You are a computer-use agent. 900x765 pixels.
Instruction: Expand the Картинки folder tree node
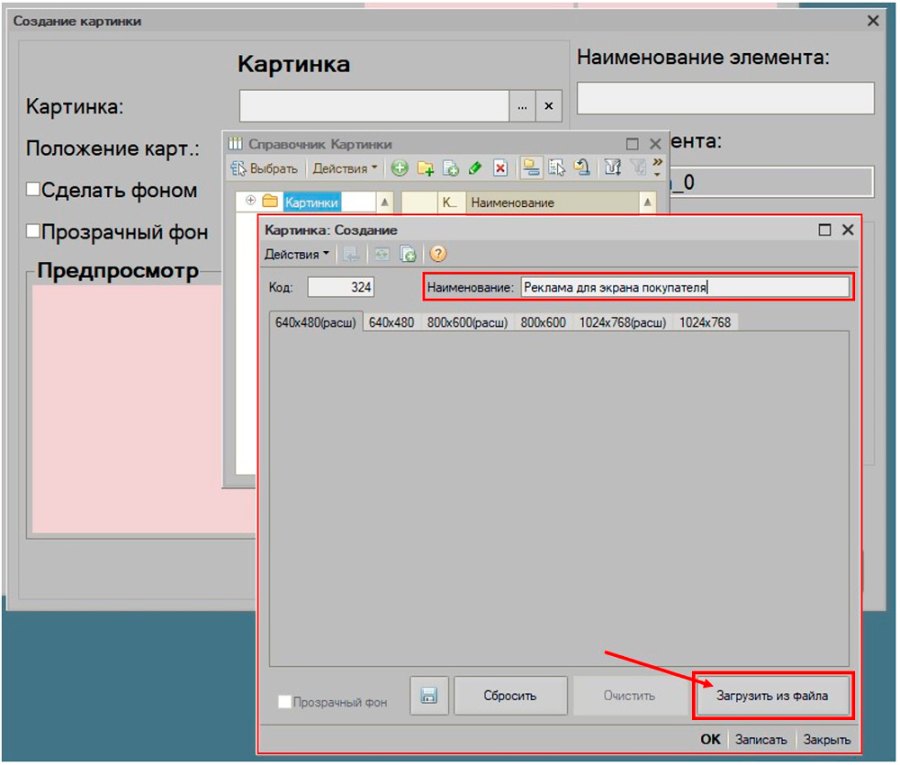point(250,200)
